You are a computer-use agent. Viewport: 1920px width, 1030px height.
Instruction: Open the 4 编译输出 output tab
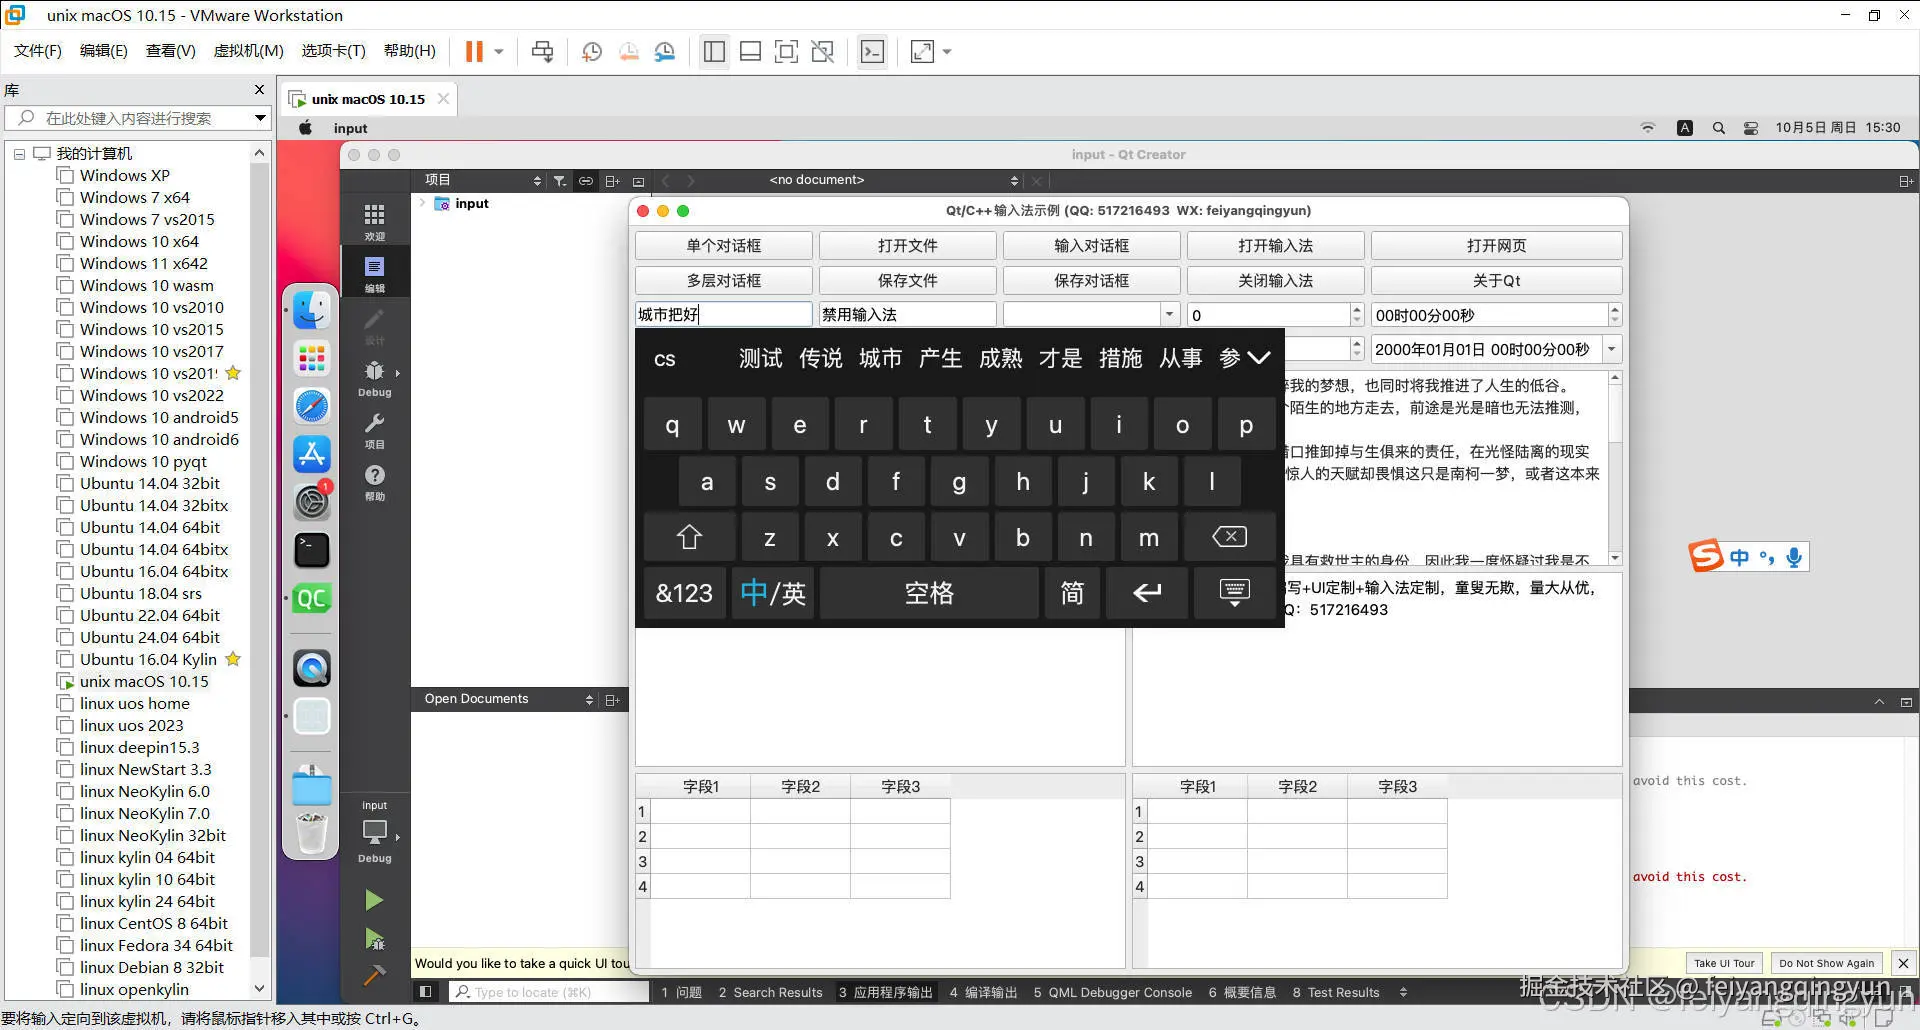coord(983,992)
